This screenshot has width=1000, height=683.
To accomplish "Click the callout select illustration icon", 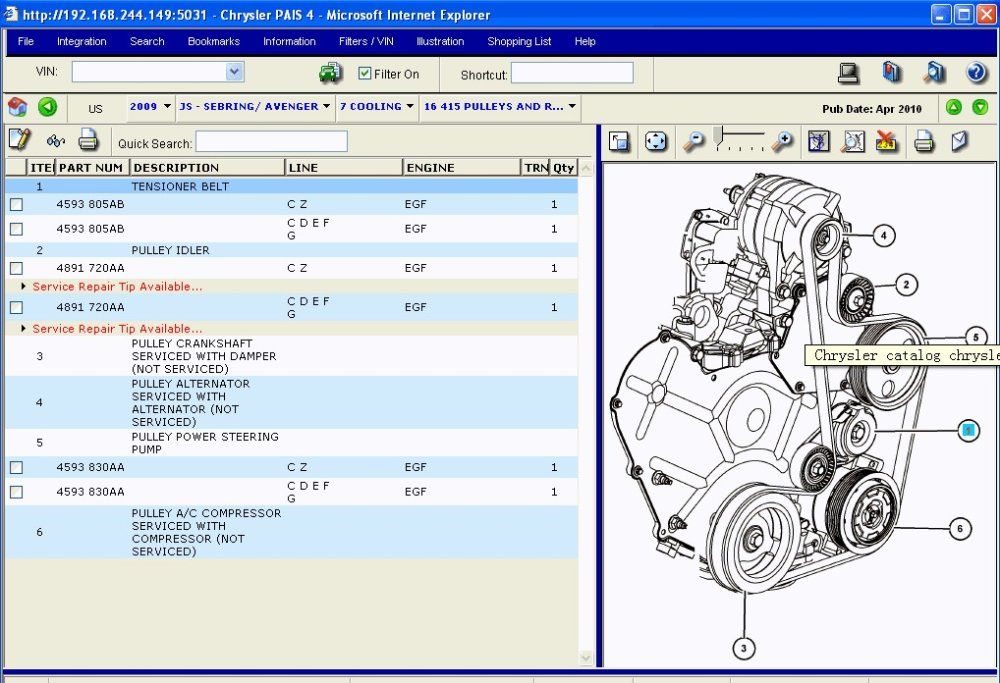I will (x=819, y=141).
